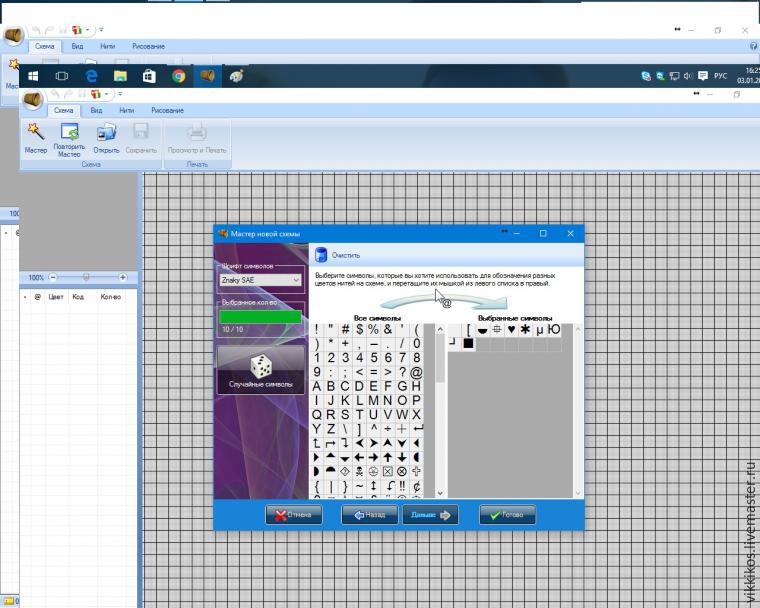Click the help question mark in back window
The height and width of the screenshot is (608, 760).
(x=754, y=46)
